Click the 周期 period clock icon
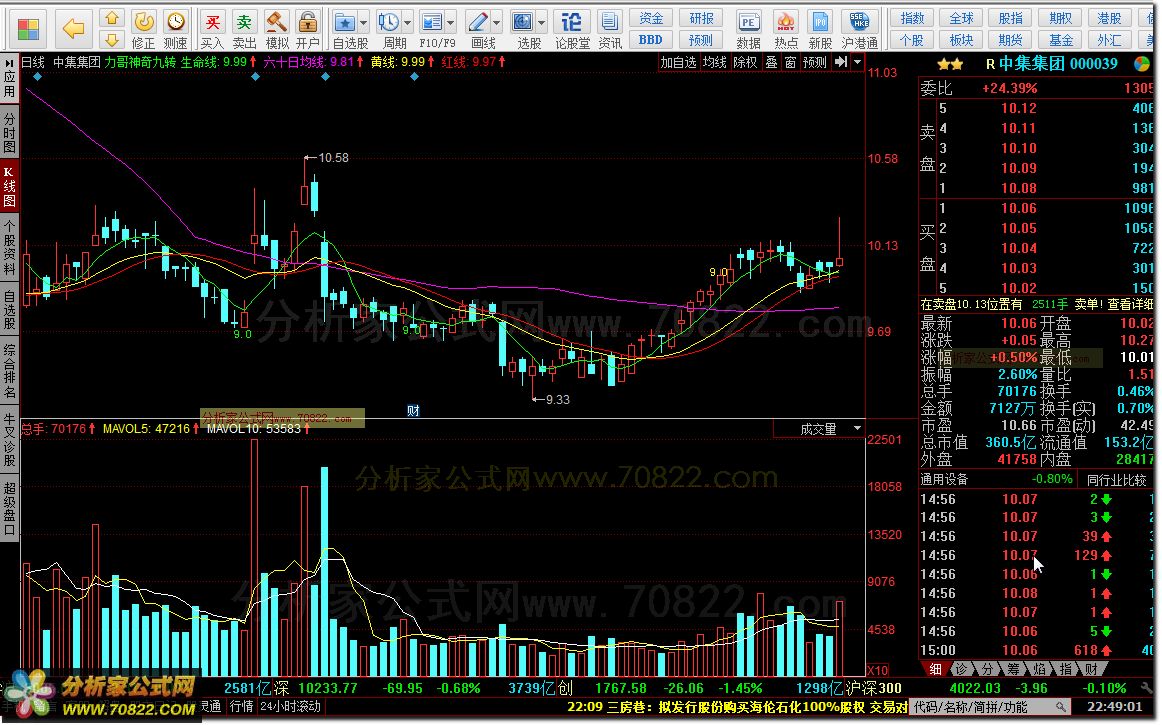Screen dimensions: 1162x725 pyautogui.click(x=388, y=22)
